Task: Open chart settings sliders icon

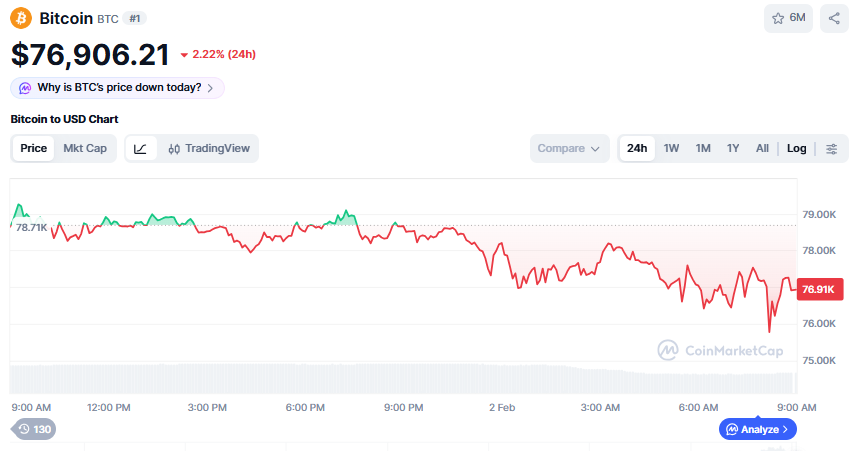Action: [x=831, y=148]
